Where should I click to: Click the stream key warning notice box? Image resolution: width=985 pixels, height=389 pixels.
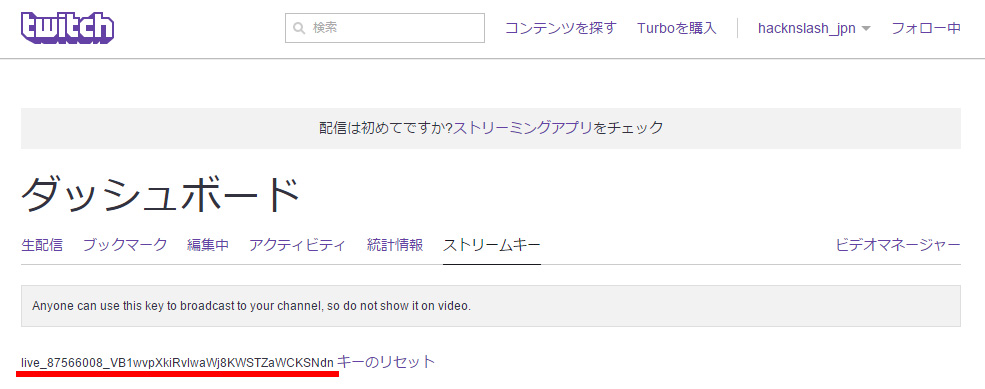coord(491,306)
